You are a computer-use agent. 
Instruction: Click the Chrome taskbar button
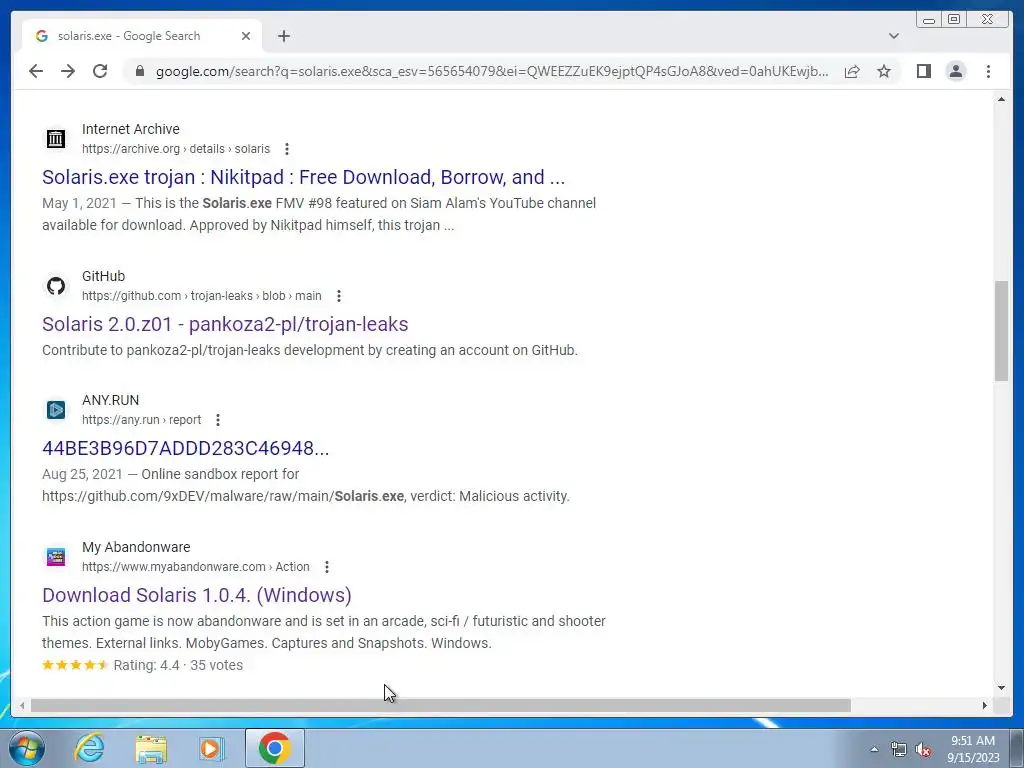(274, 748)
